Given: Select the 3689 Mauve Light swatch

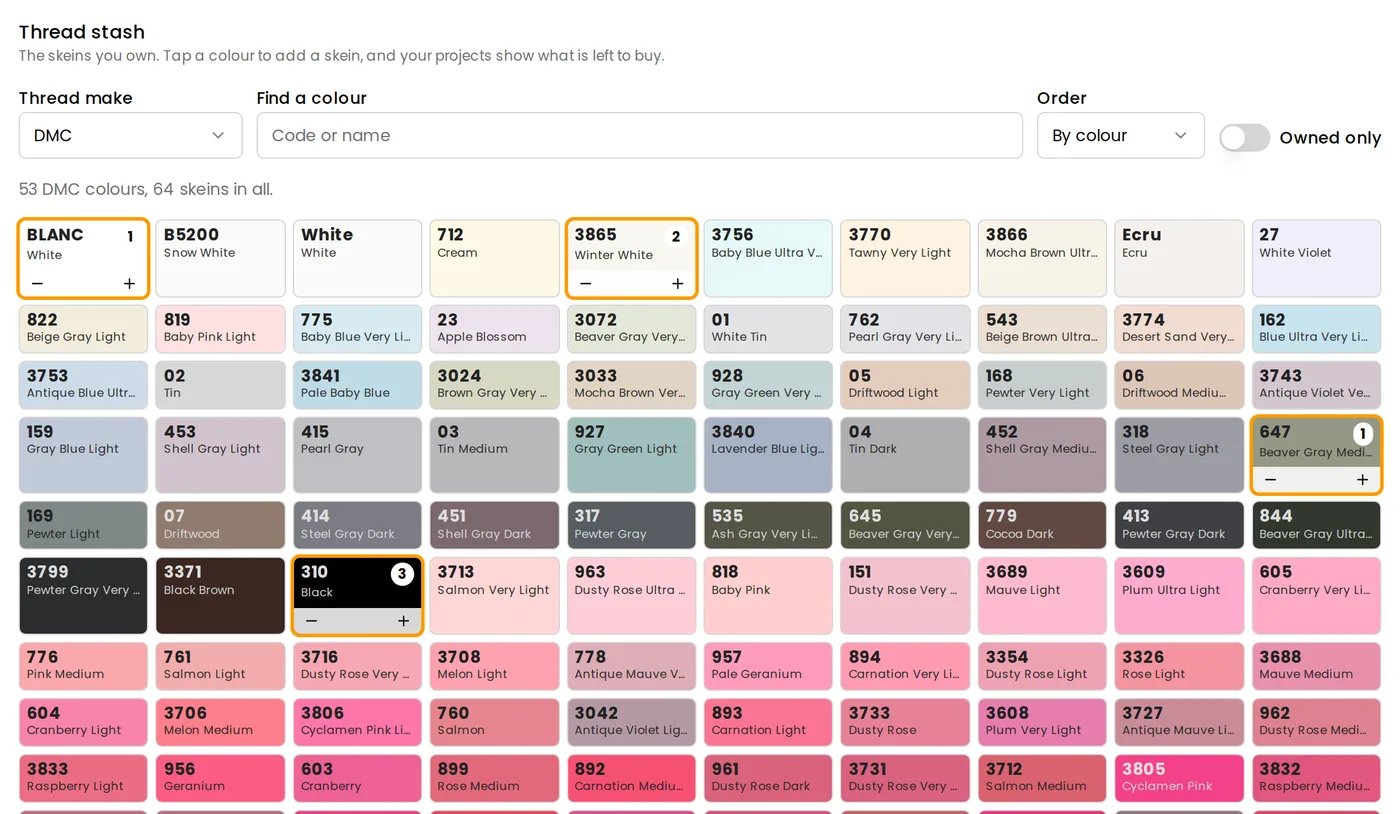Looking at the screenshot, I should click(1042, 596).
